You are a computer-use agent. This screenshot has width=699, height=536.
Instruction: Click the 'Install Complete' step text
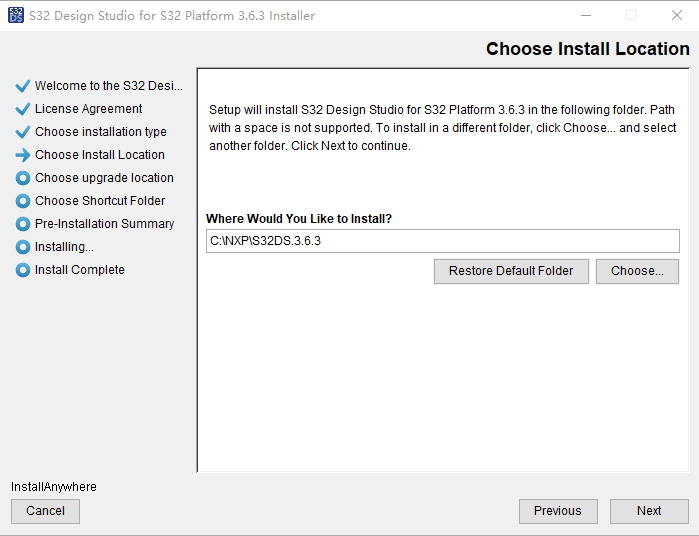point(80,270)
